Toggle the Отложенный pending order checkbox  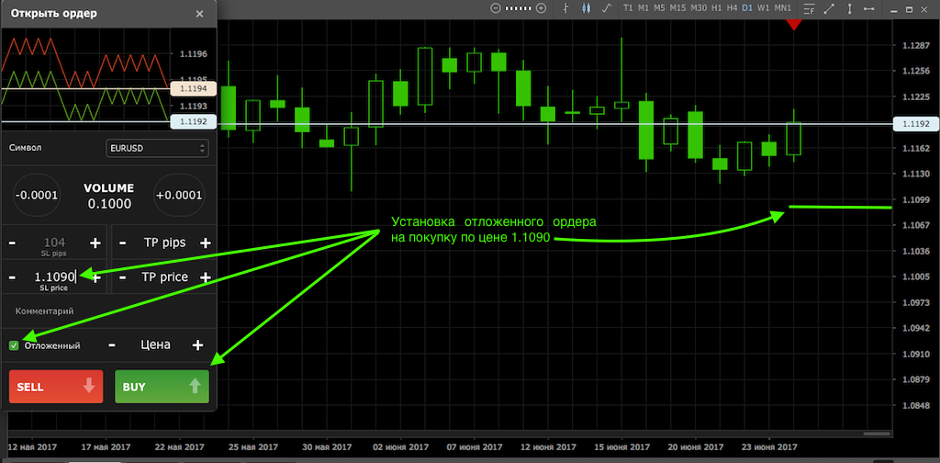coord(14,345)
